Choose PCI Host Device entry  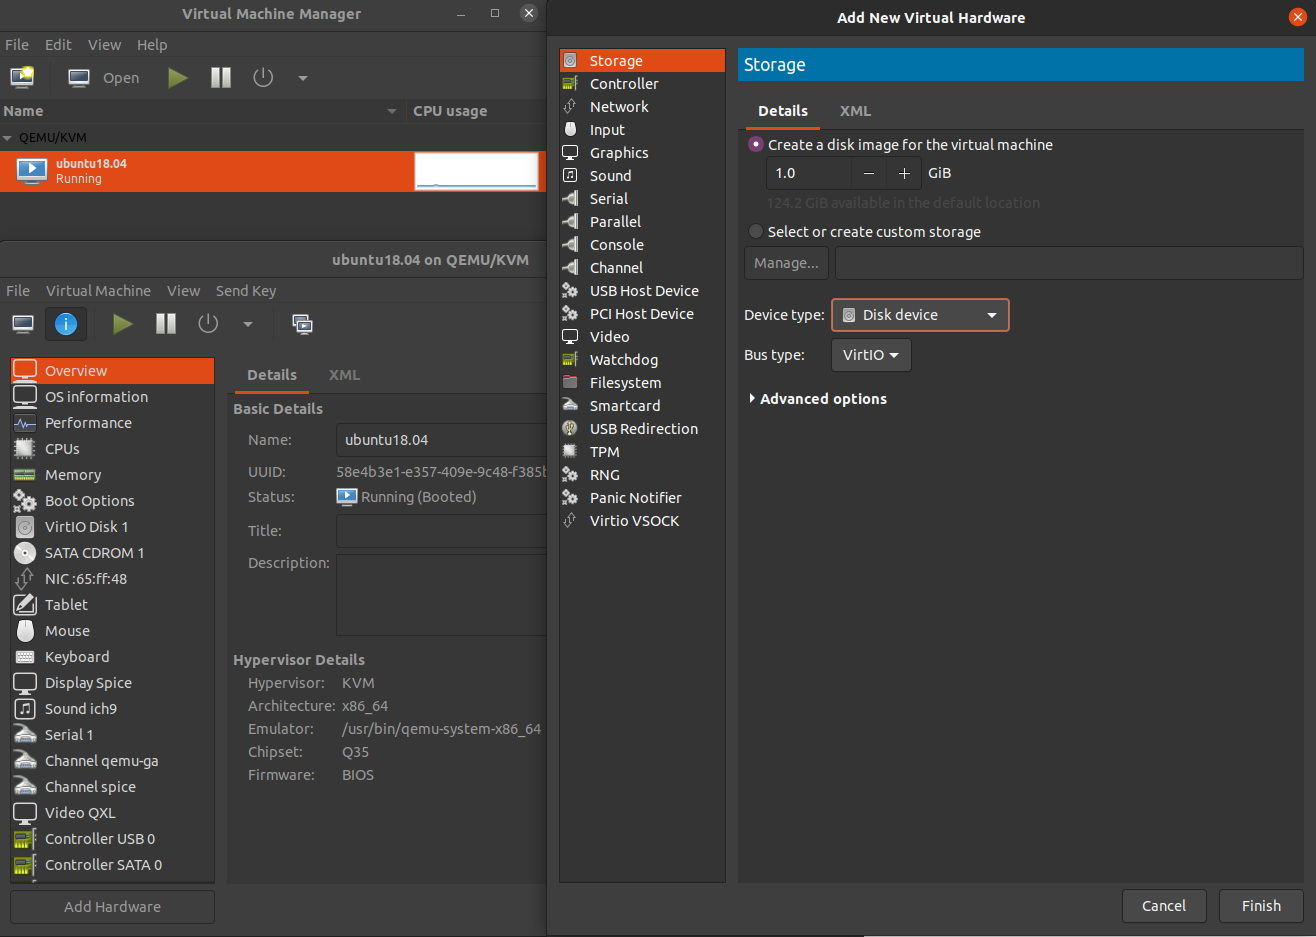642,314
